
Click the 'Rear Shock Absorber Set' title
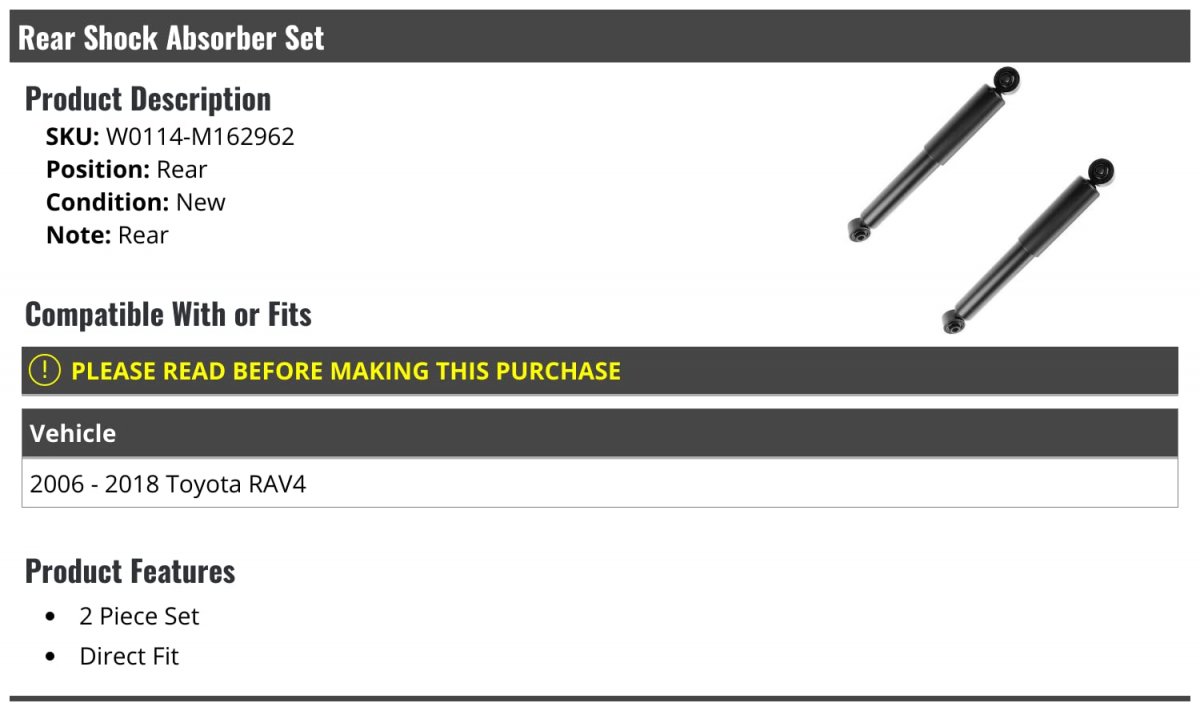[171, 38]
